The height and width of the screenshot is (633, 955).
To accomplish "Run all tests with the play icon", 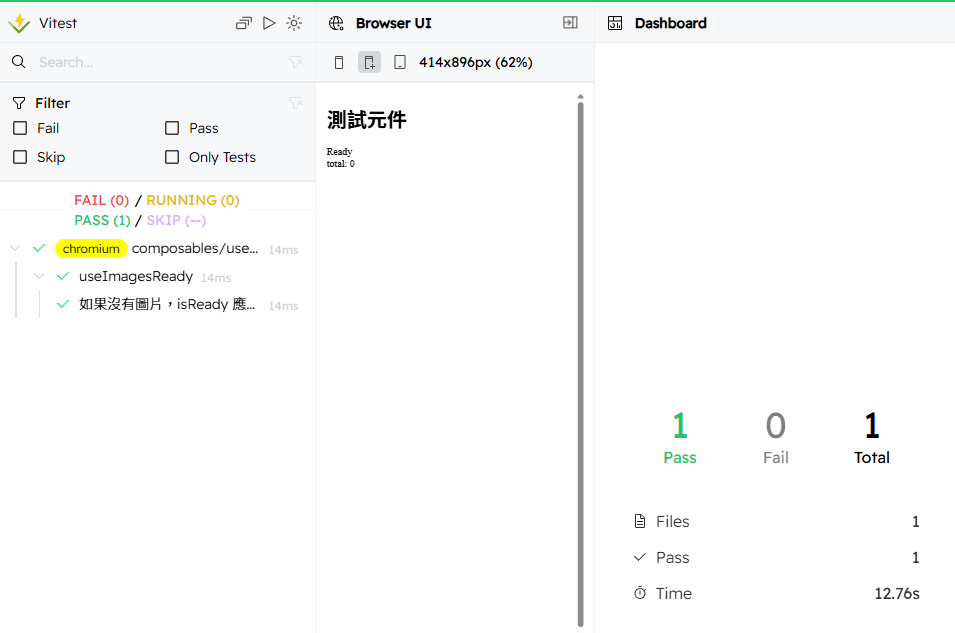I will [269, 22].
